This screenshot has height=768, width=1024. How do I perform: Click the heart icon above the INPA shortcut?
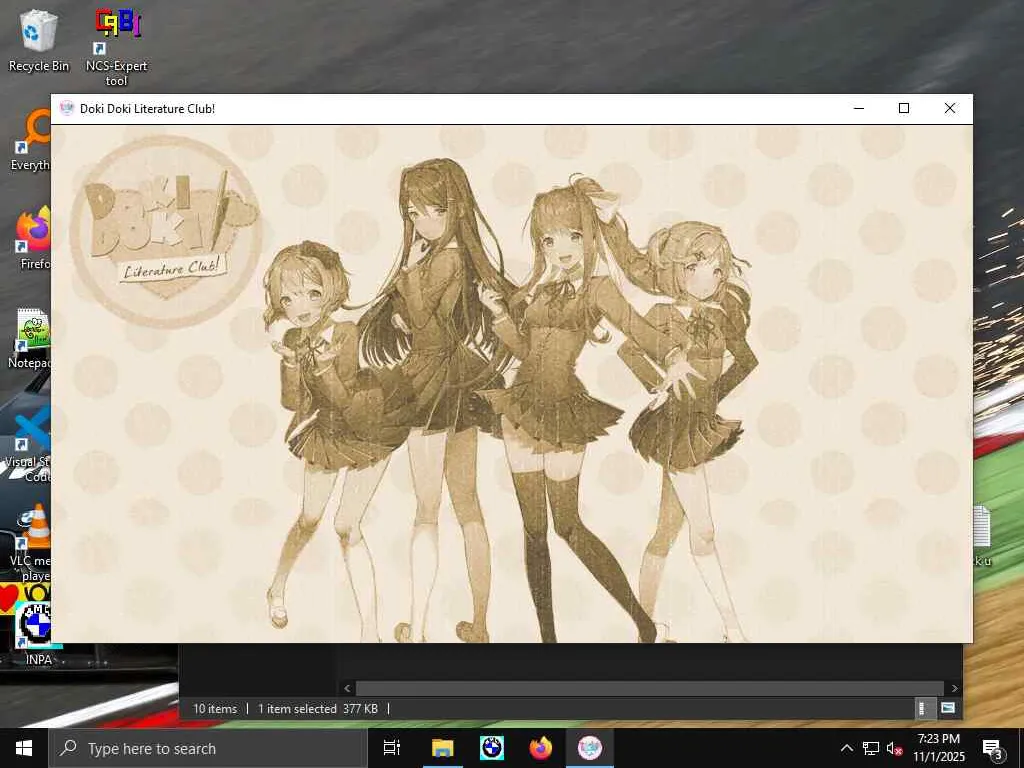pyautogui.click(x=9, y=598)
